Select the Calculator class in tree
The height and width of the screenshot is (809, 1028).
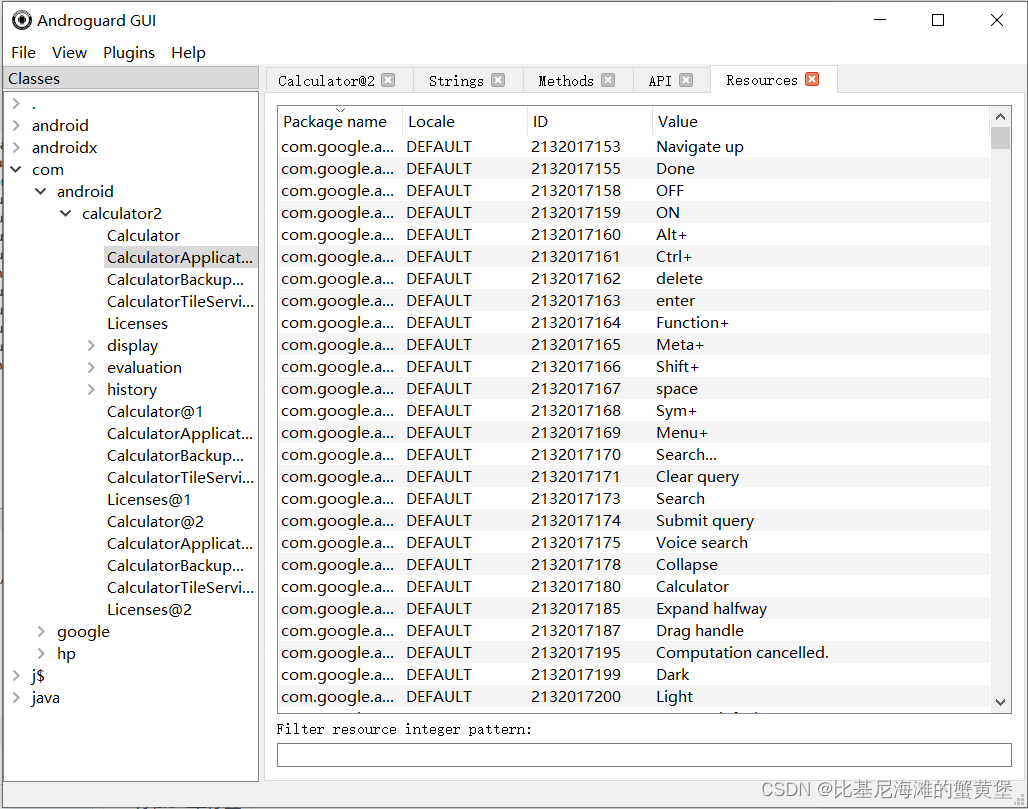[x=144, y=235]
